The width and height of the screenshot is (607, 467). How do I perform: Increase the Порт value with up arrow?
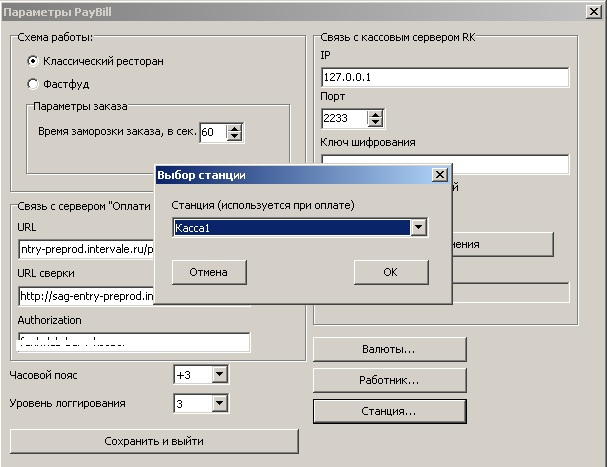tap(357, 114)
